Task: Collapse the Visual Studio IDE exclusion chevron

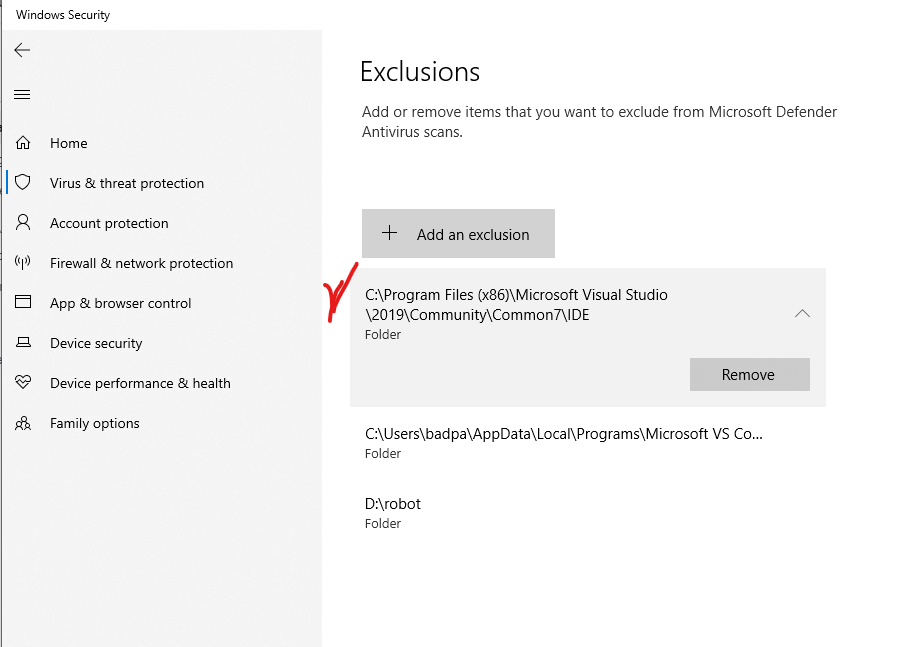Action: pyautogui.click(x=802, y=313)
